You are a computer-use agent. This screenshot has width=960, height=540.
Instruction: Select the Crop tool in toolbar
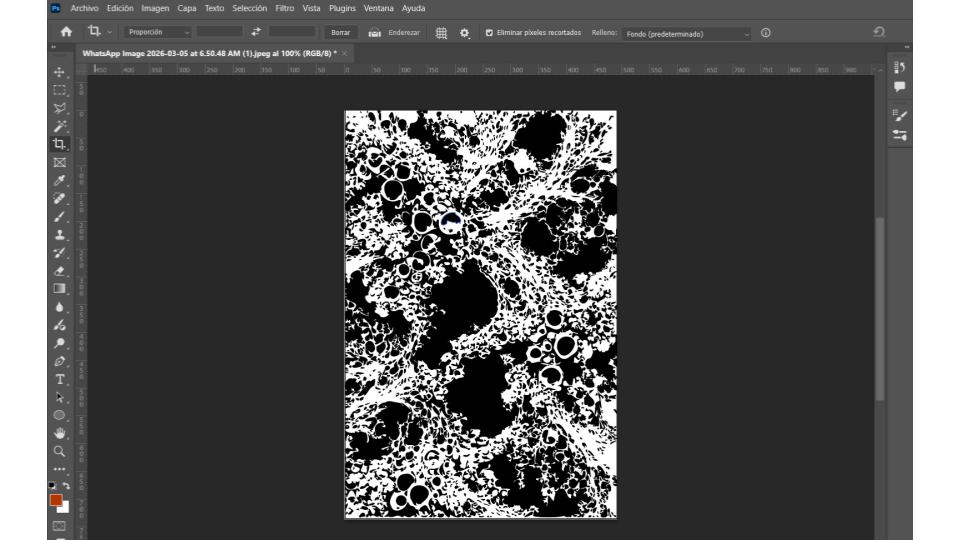[x=59, y=144]
